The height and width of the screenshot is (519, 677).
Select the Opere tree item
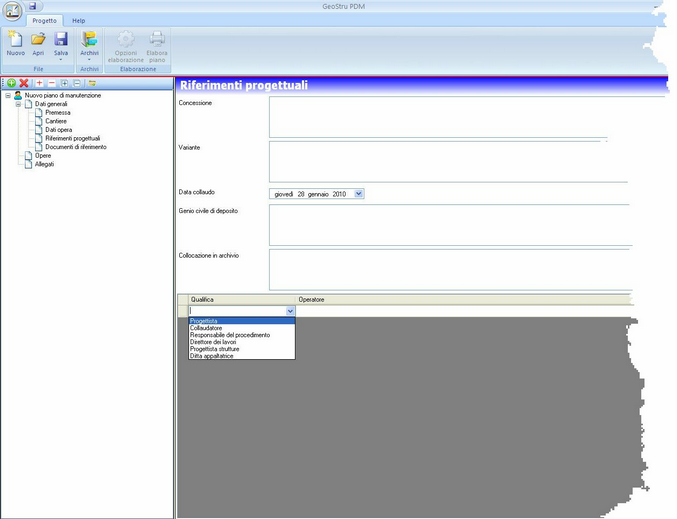[43, 155]
